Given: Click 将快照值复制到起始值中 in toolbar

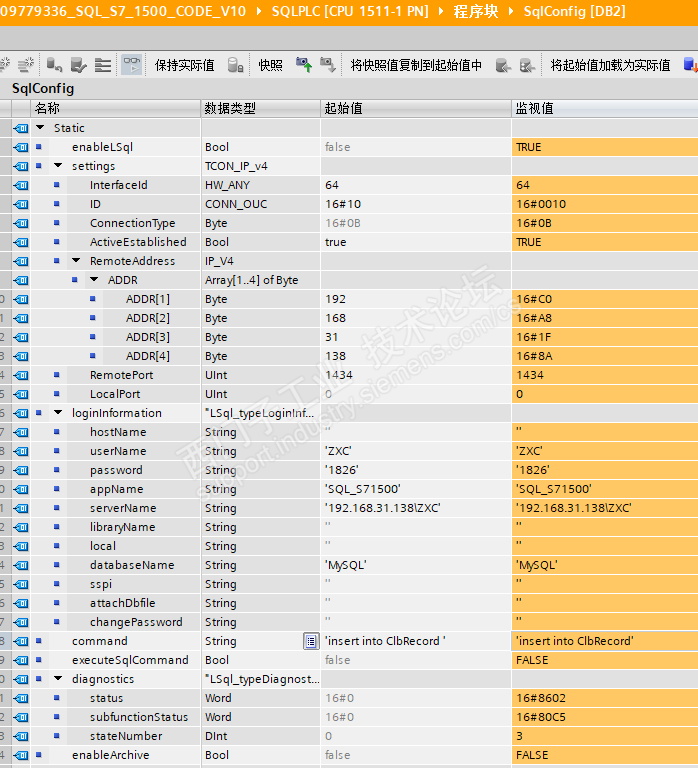Looking at the screenshot, I should pos(415,65).
